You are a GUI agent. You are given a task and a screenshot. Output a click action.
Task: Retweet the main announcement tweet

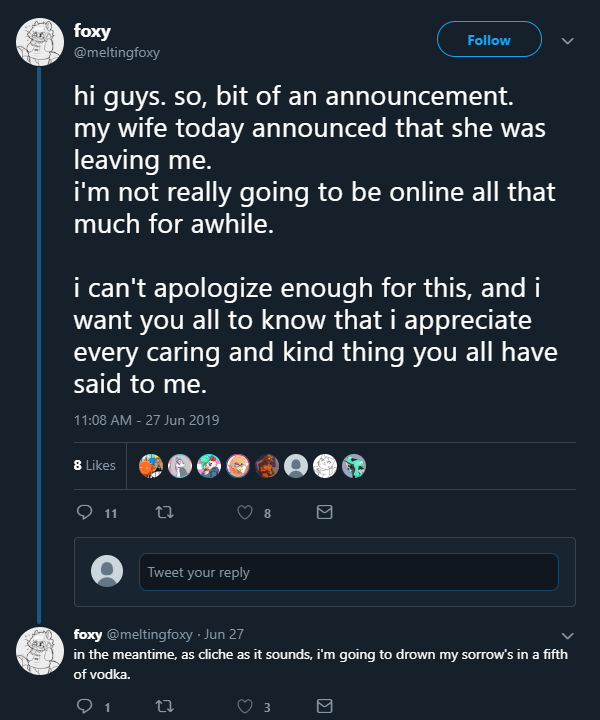pos(163,512)
